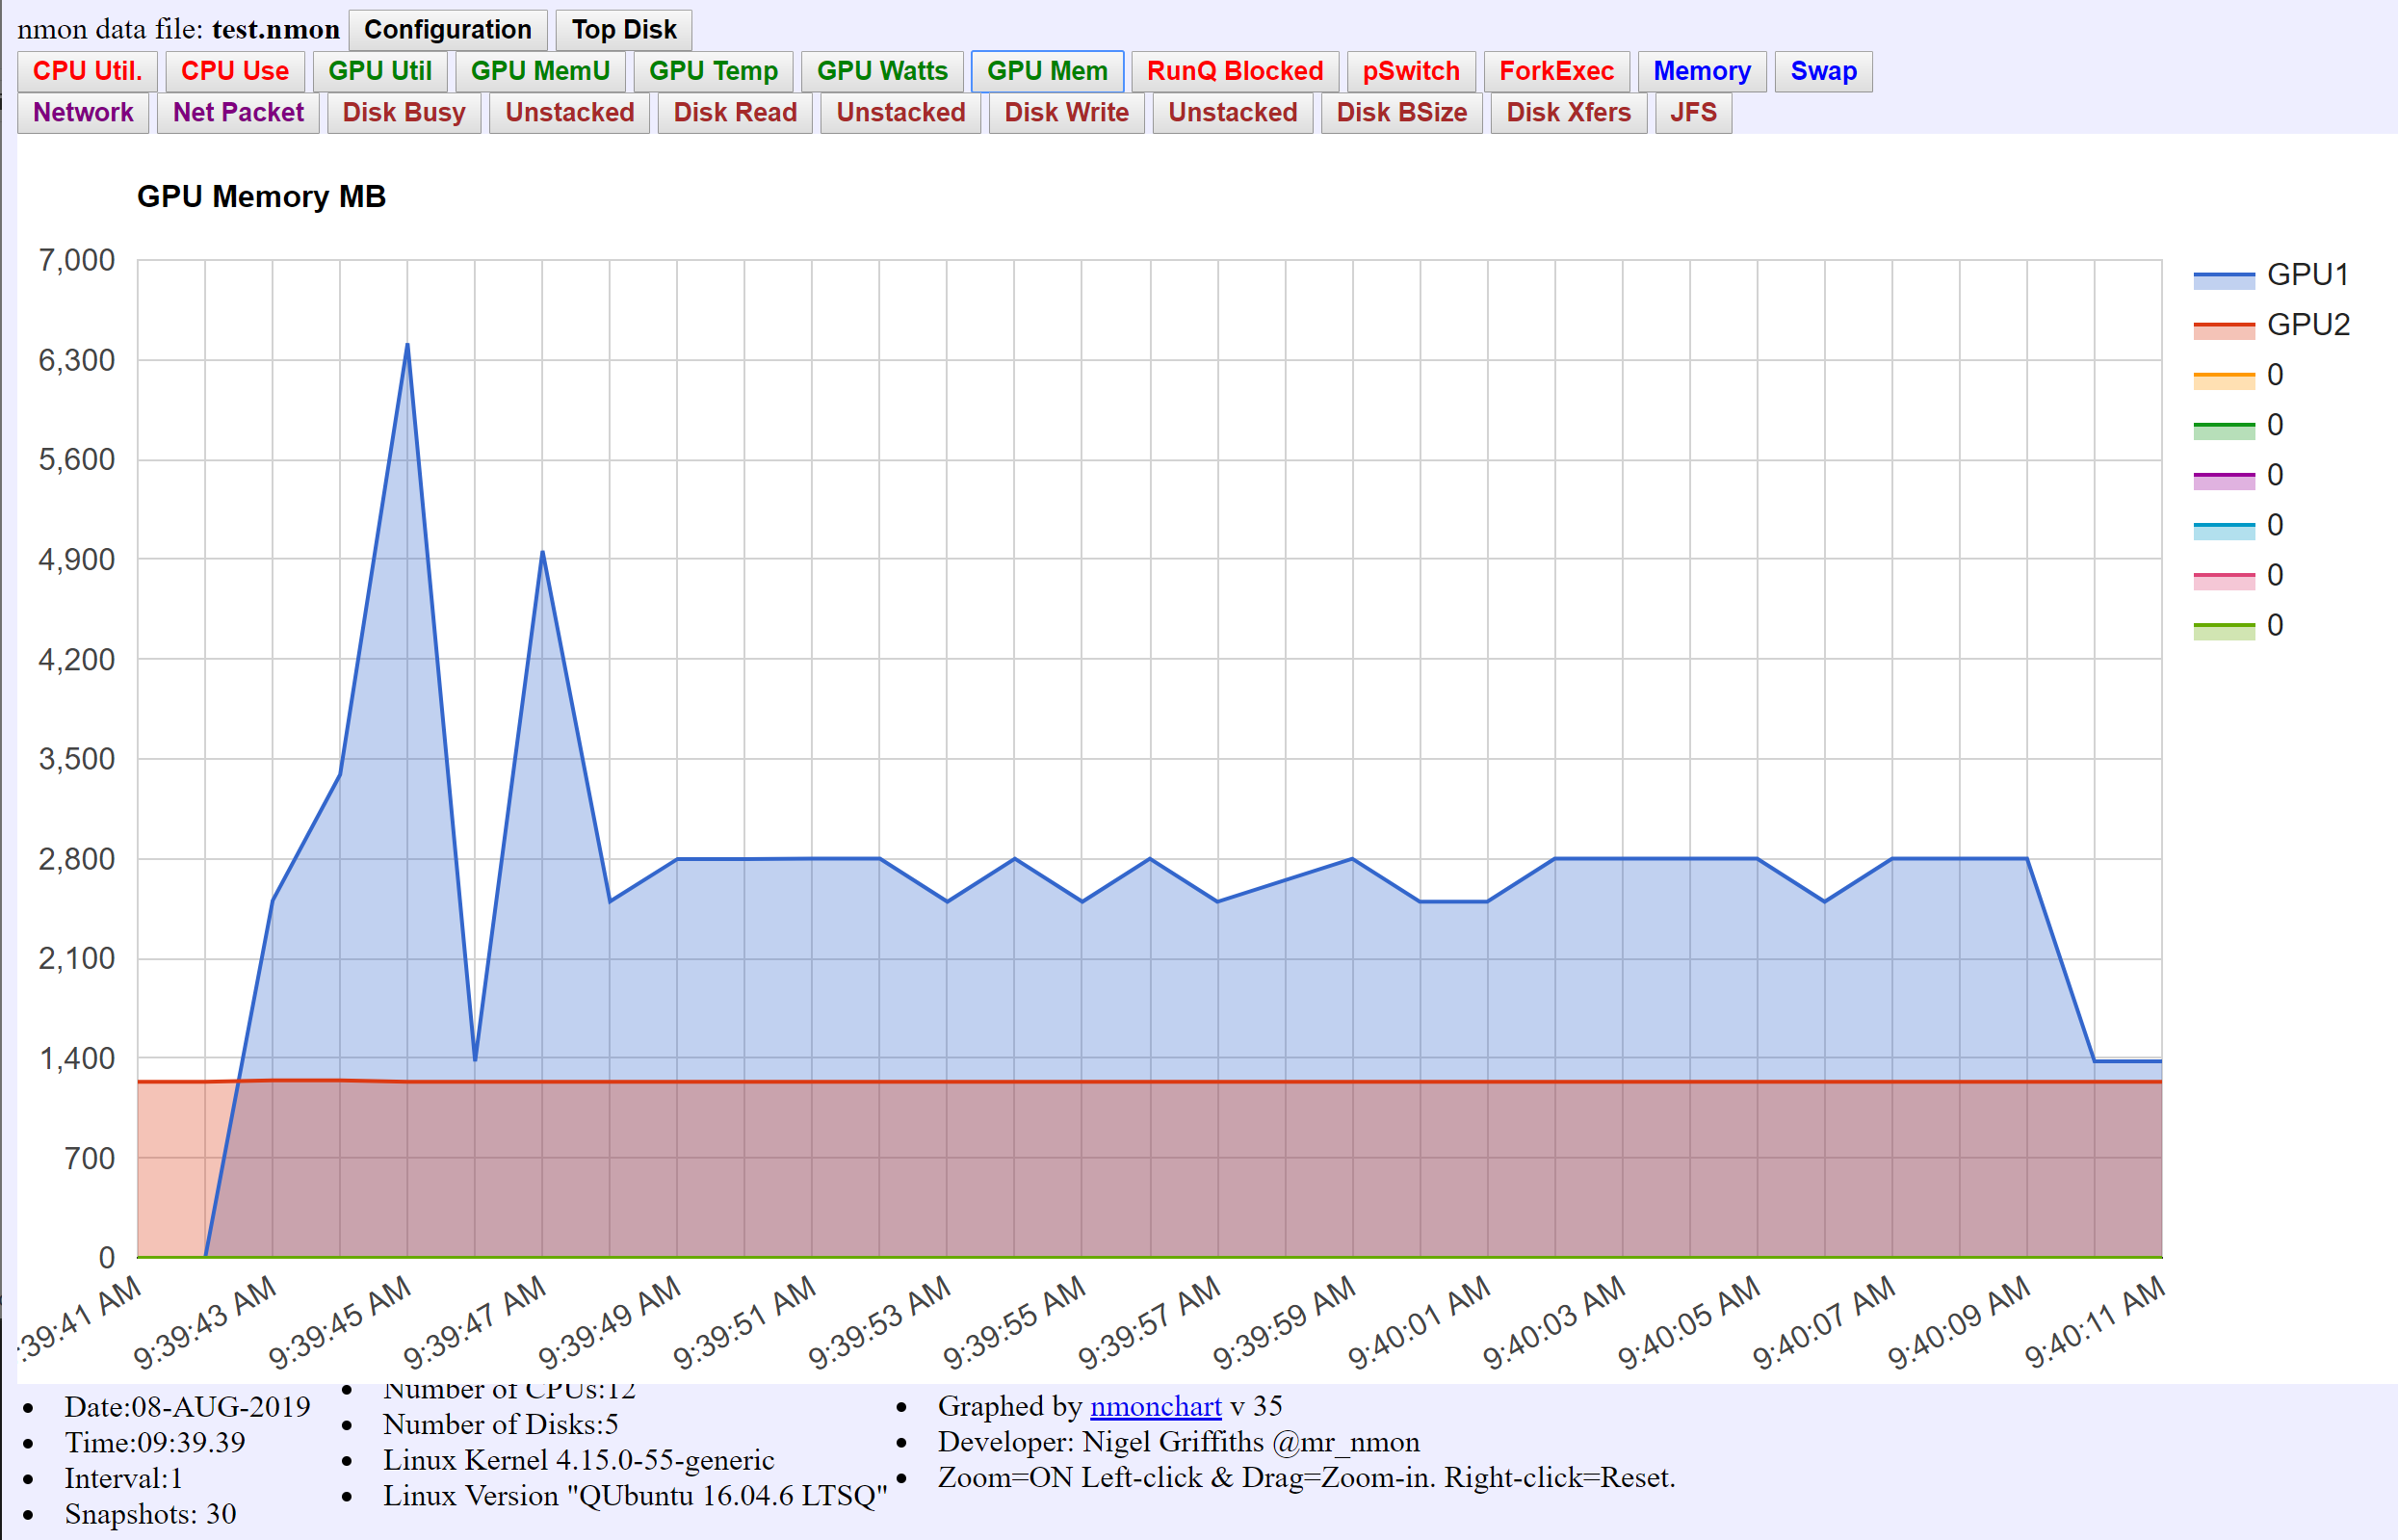
Task: Click the Interval:1 text
Action: [x=124, y=1479]
